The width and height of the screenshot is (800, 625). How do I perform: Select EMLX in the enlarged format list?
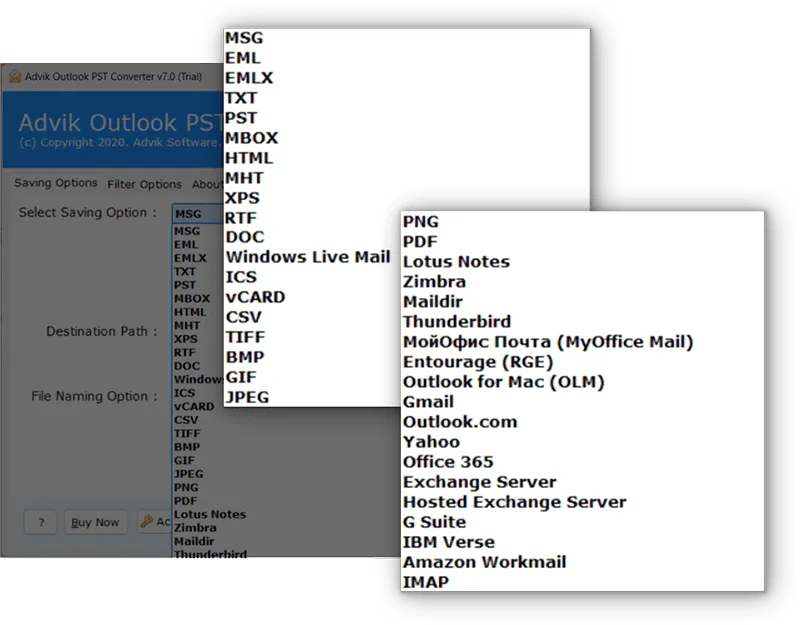point(249,78)
